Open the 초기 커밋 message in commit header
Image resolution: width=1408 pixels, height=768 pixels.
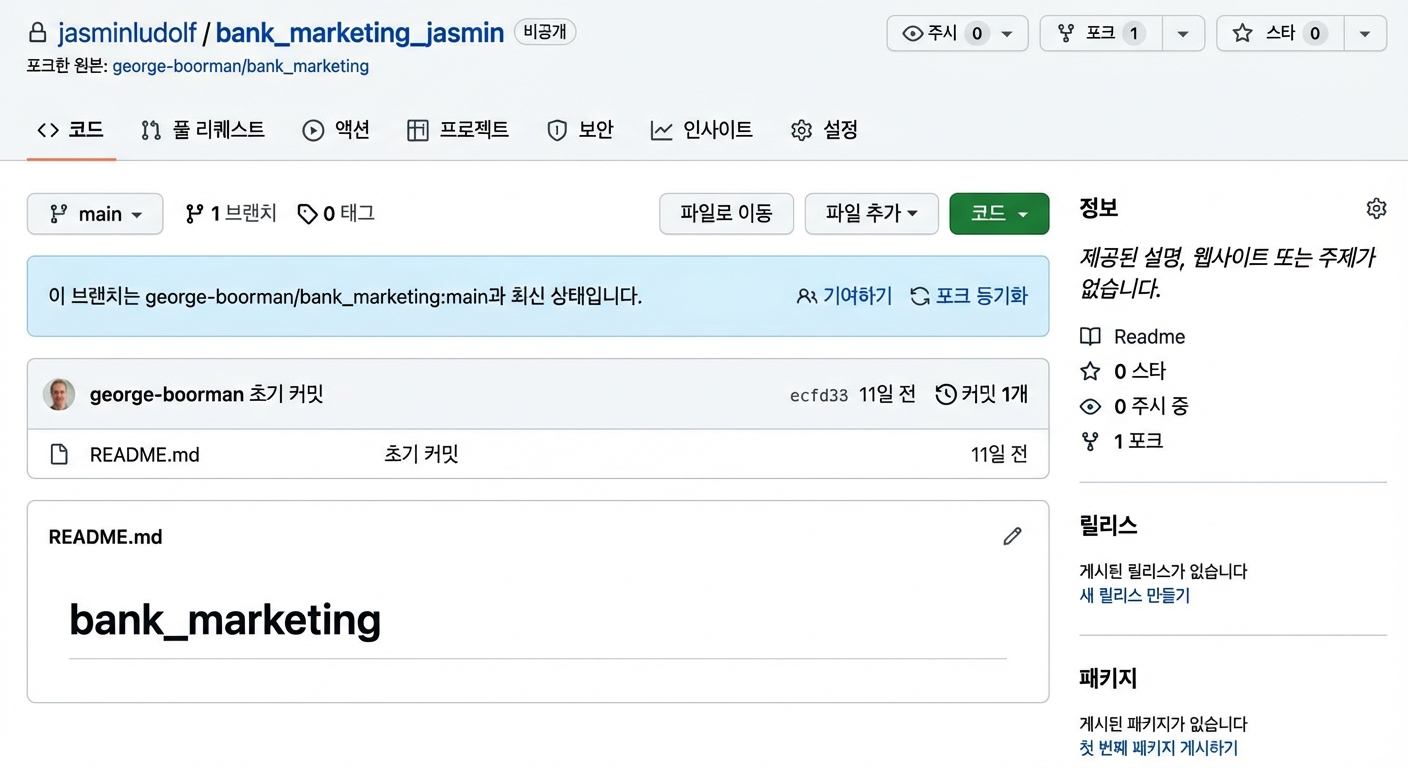click(286, 394)
